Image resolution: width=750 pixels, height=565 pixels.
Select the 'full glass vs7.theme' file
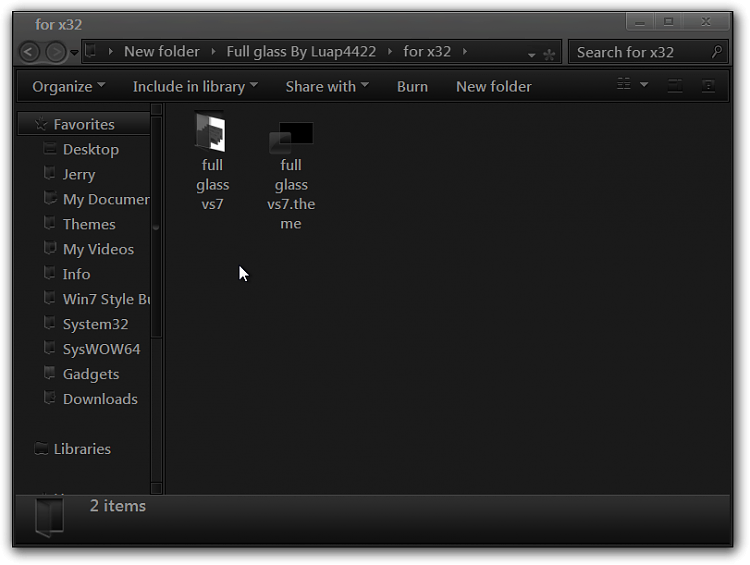click(x=291, y=176)
